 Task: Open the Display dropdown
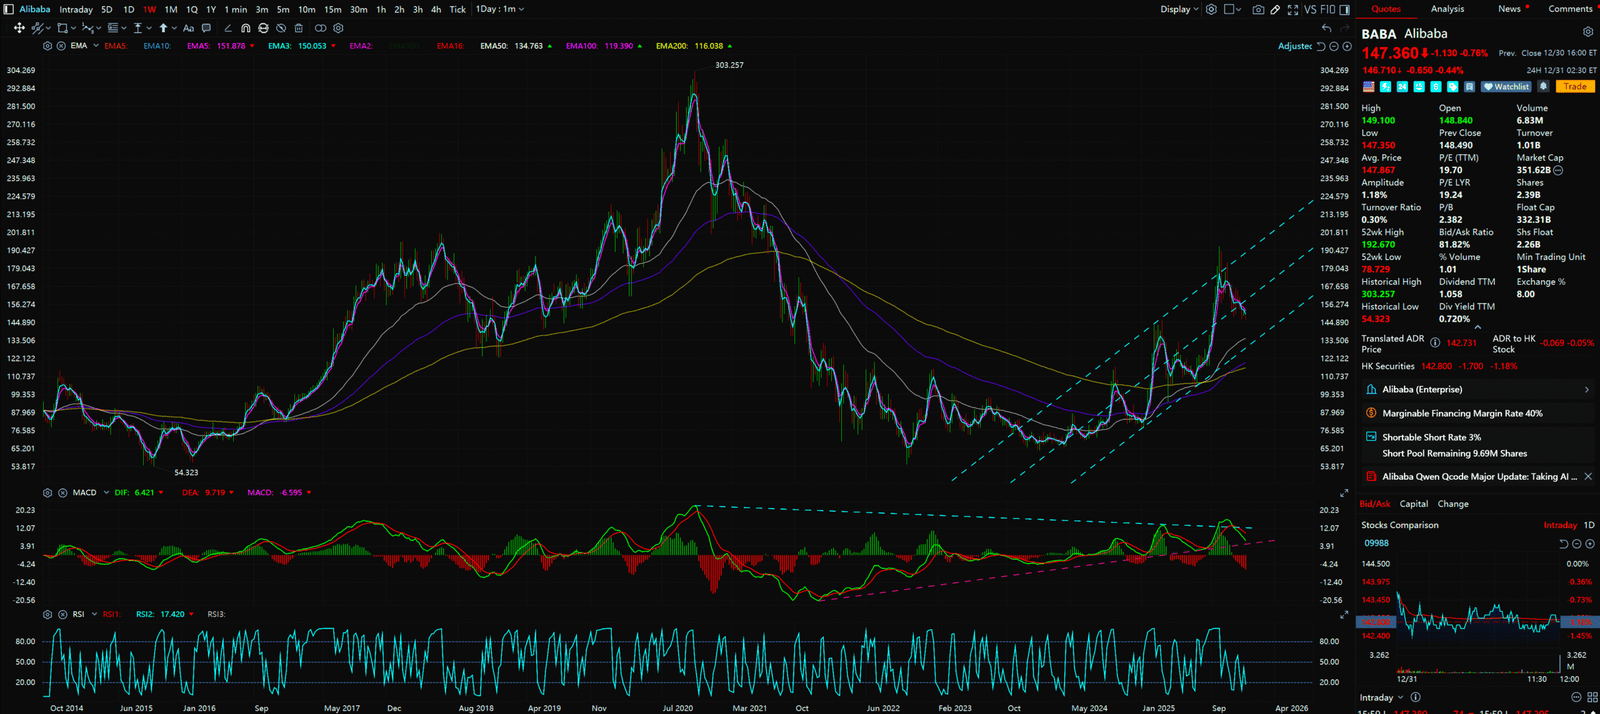click(x=1179, y=9)
